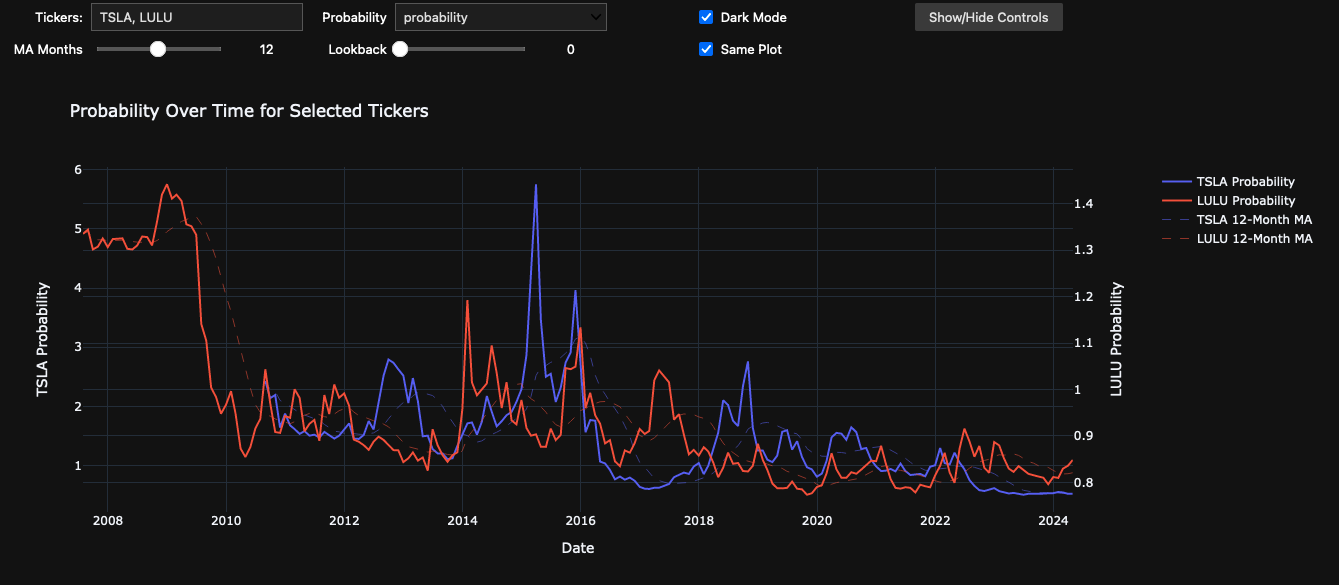Click the LULU spike at 2014
The image size is (1339, 585).
click(467, 301)
